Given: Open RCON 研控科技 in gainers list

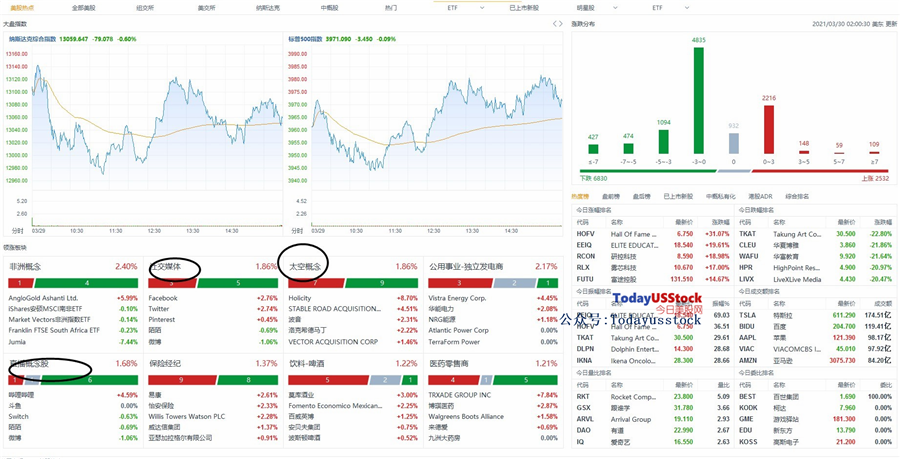Looking at the screenshot, I should pos(653,256).
